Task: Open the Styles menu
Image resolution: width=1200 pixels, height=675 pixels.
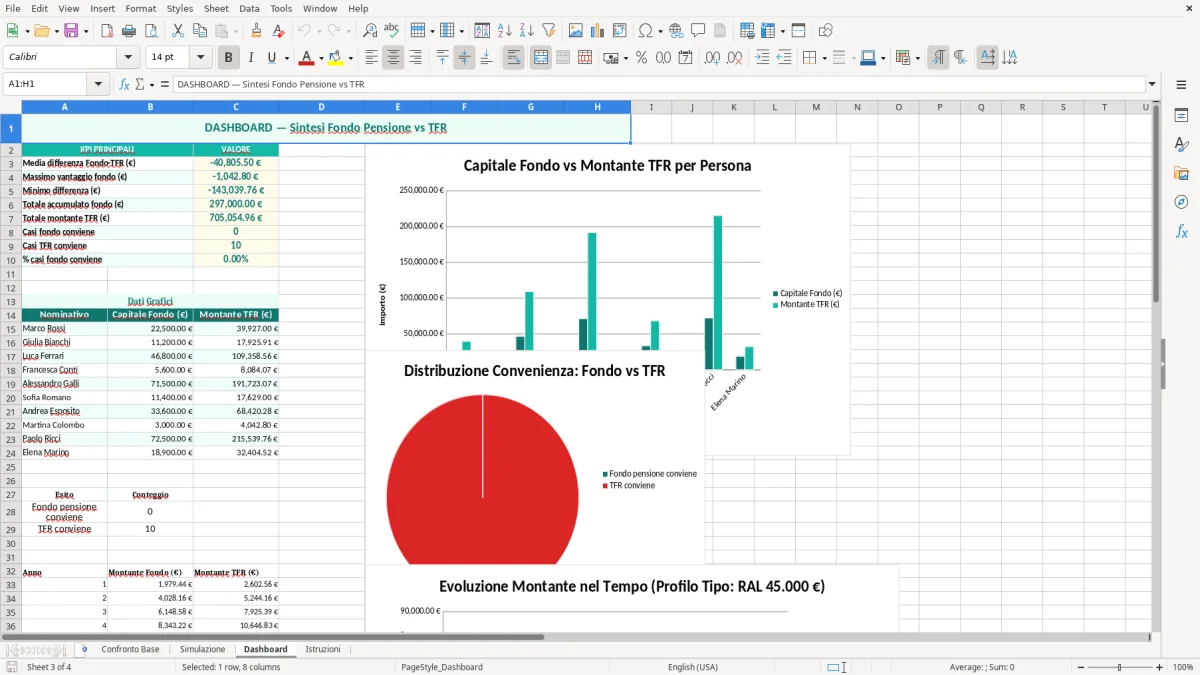Action: click(180, 8)
